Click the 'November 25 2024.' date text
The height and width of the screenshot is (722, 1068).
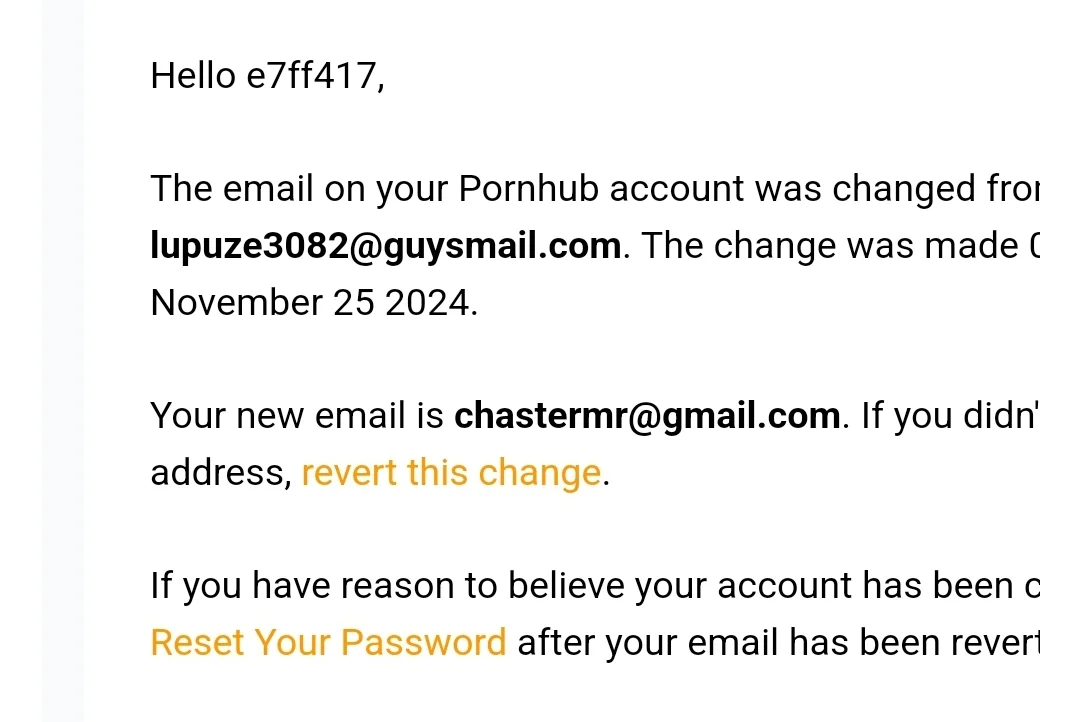(x=314, y=302)
